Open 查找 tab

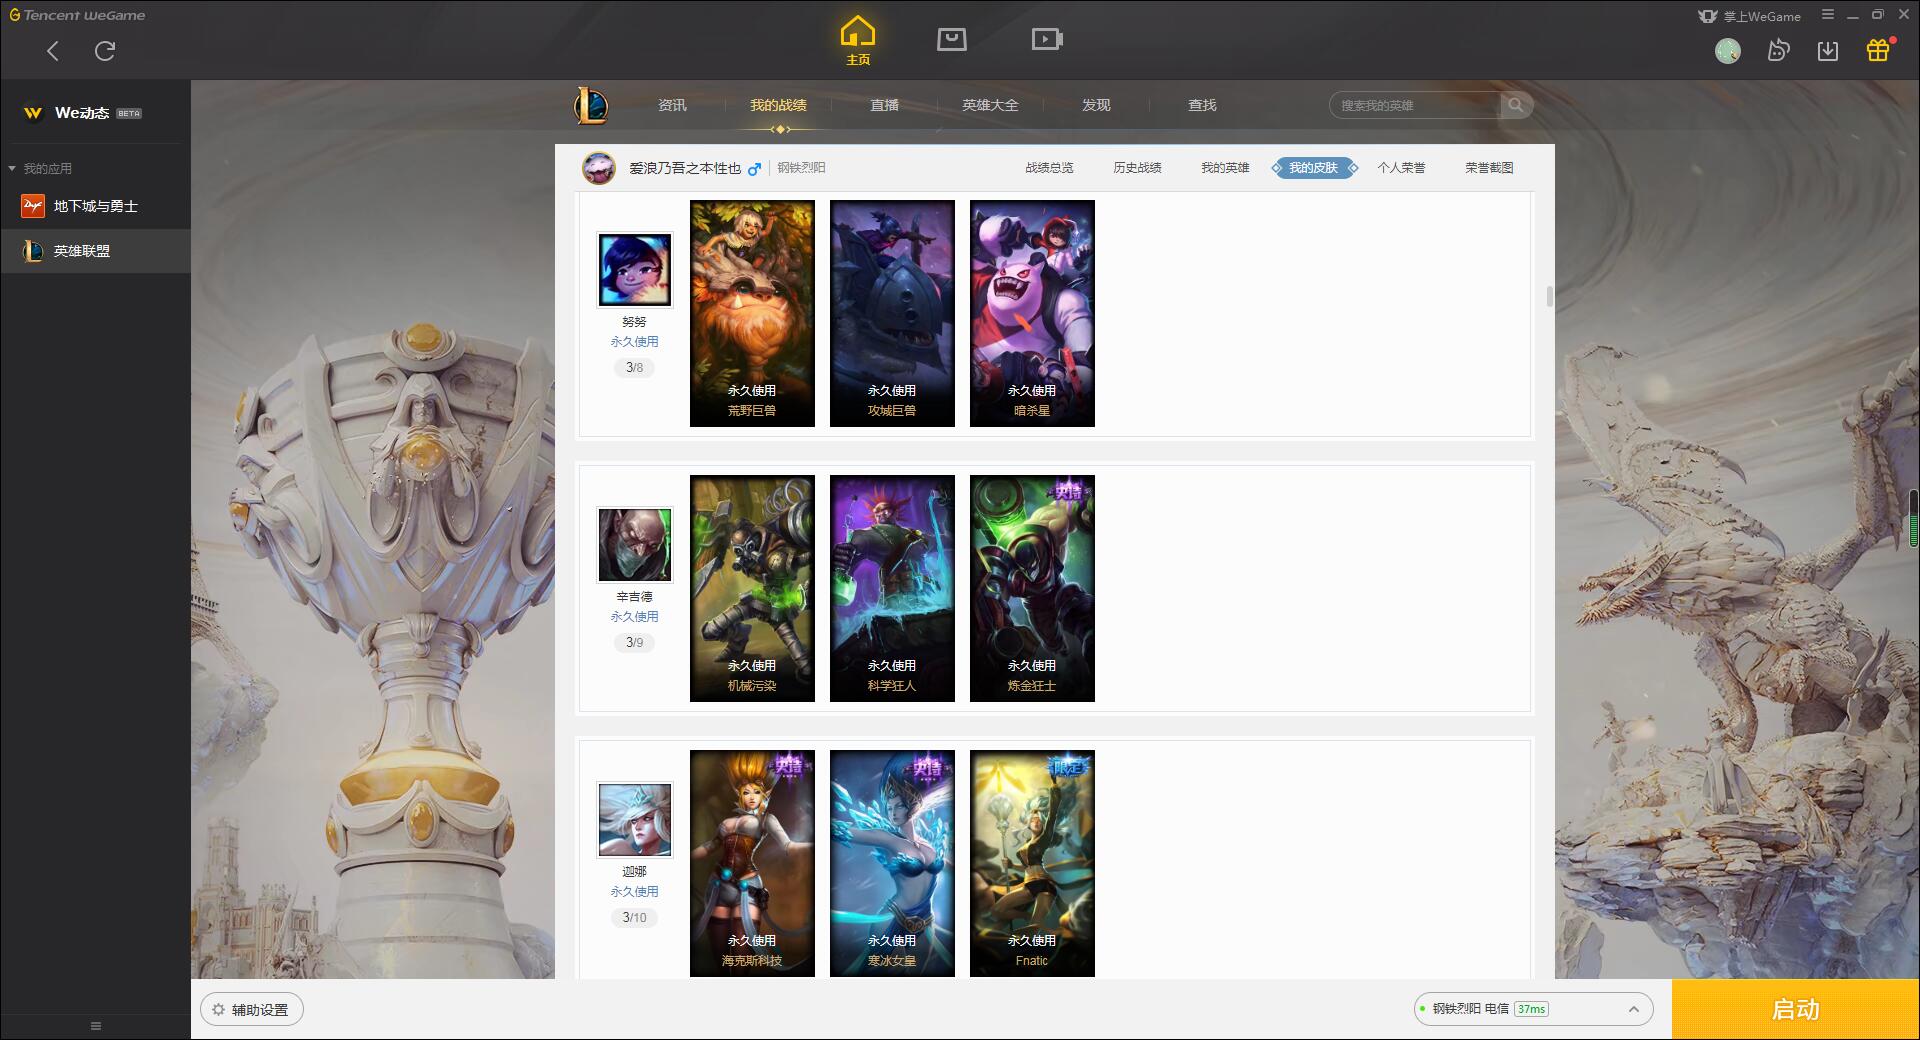pos(1202,105)
